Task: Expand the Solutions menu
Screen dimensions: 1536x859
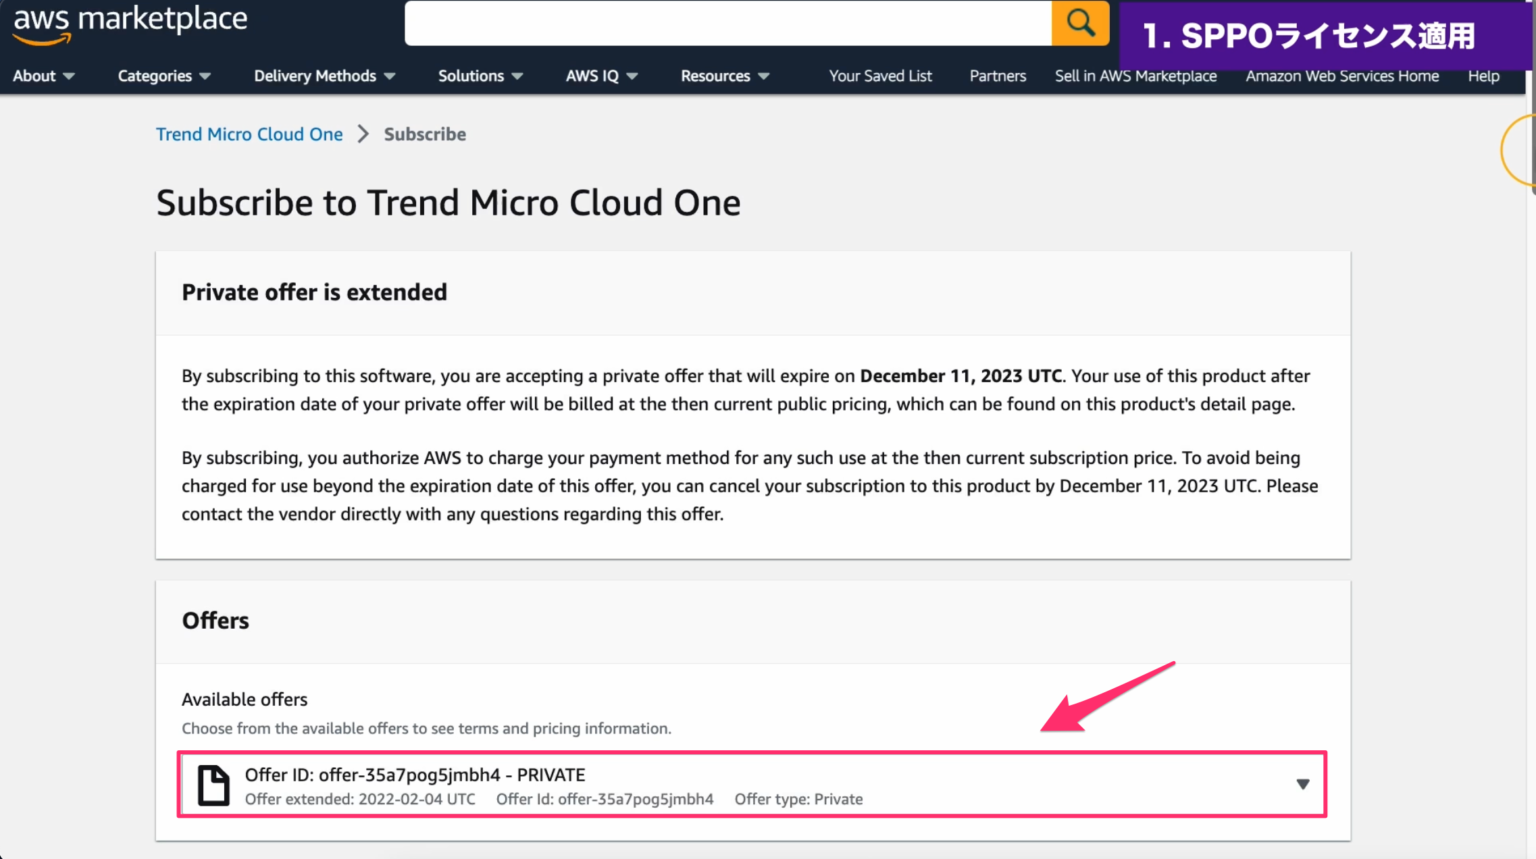Action: coord(479,75)
